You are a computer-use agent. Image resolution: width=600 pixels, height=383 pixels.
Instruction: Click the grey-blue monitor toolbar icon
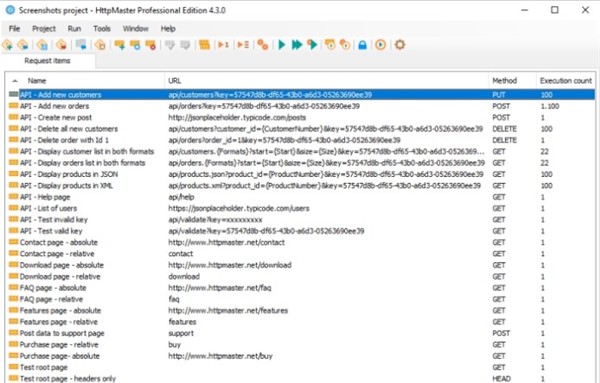point(81,45)
